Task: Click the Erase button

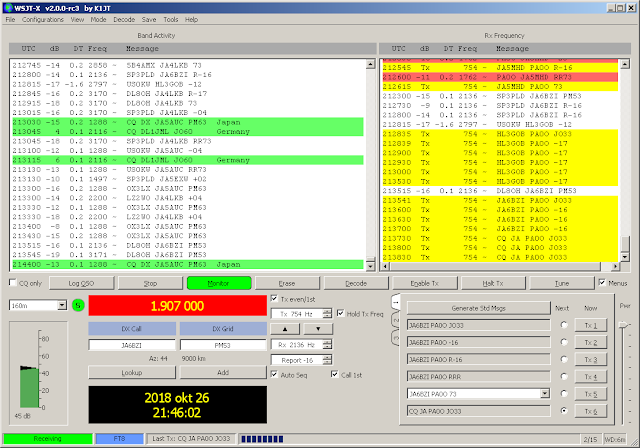Action: point(287,283)
